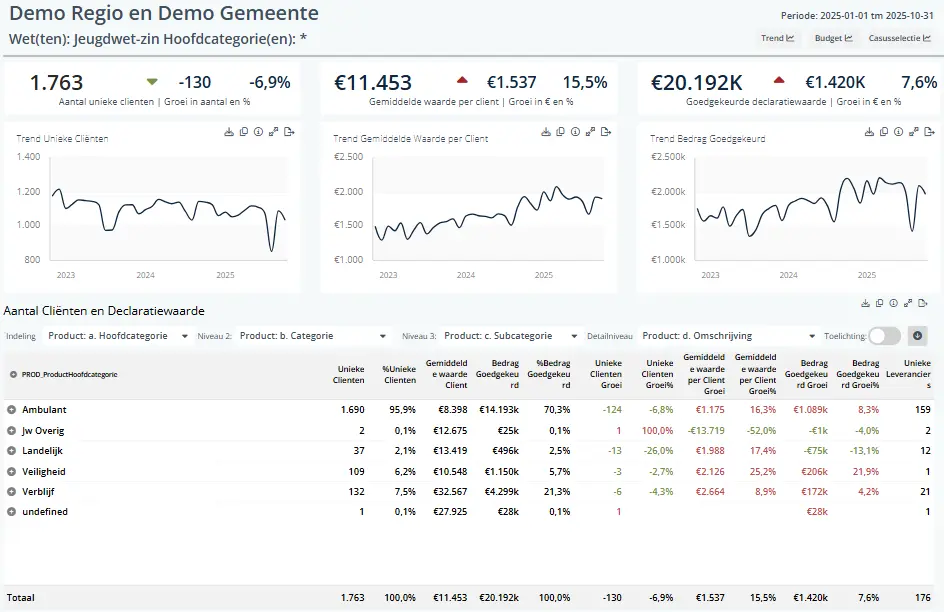Expand the Ambulant row

pyautogui.click(x=12, y=410)
